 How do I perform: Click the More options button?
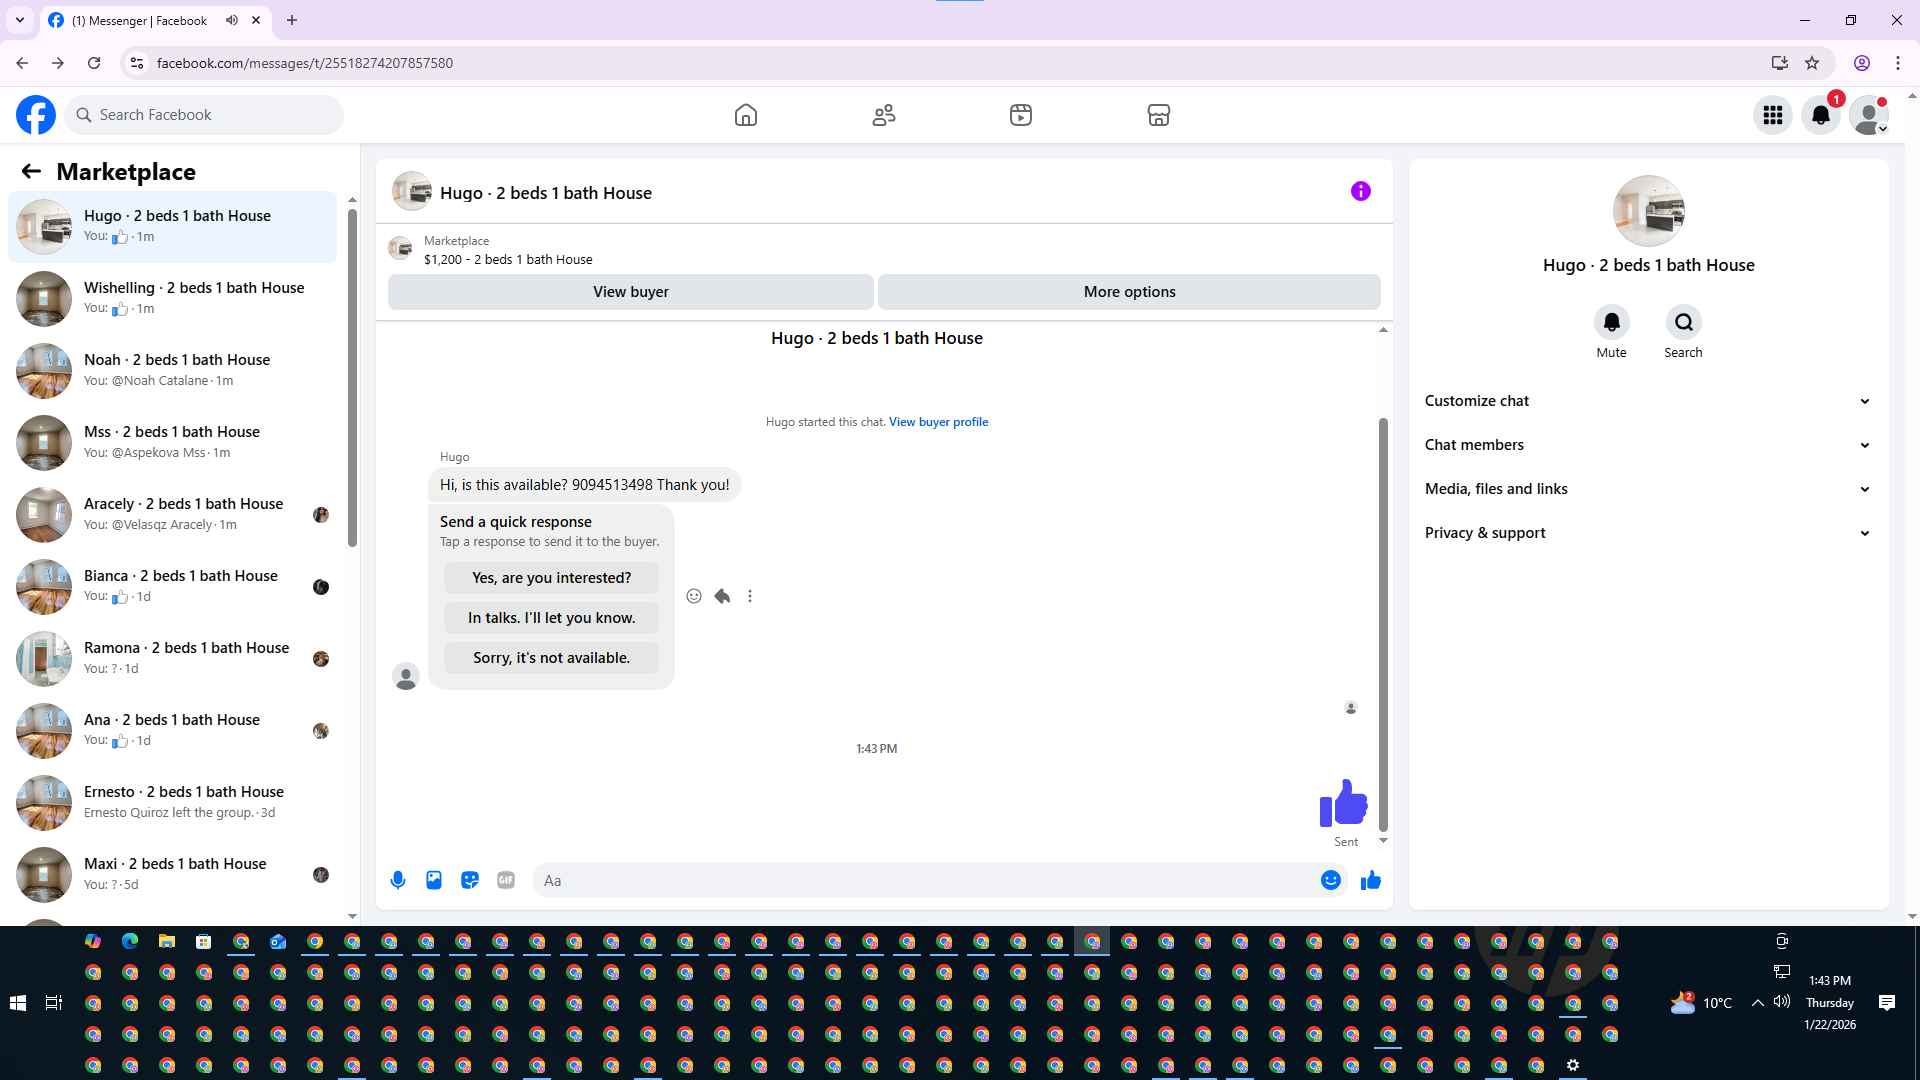pos(1130,292)
